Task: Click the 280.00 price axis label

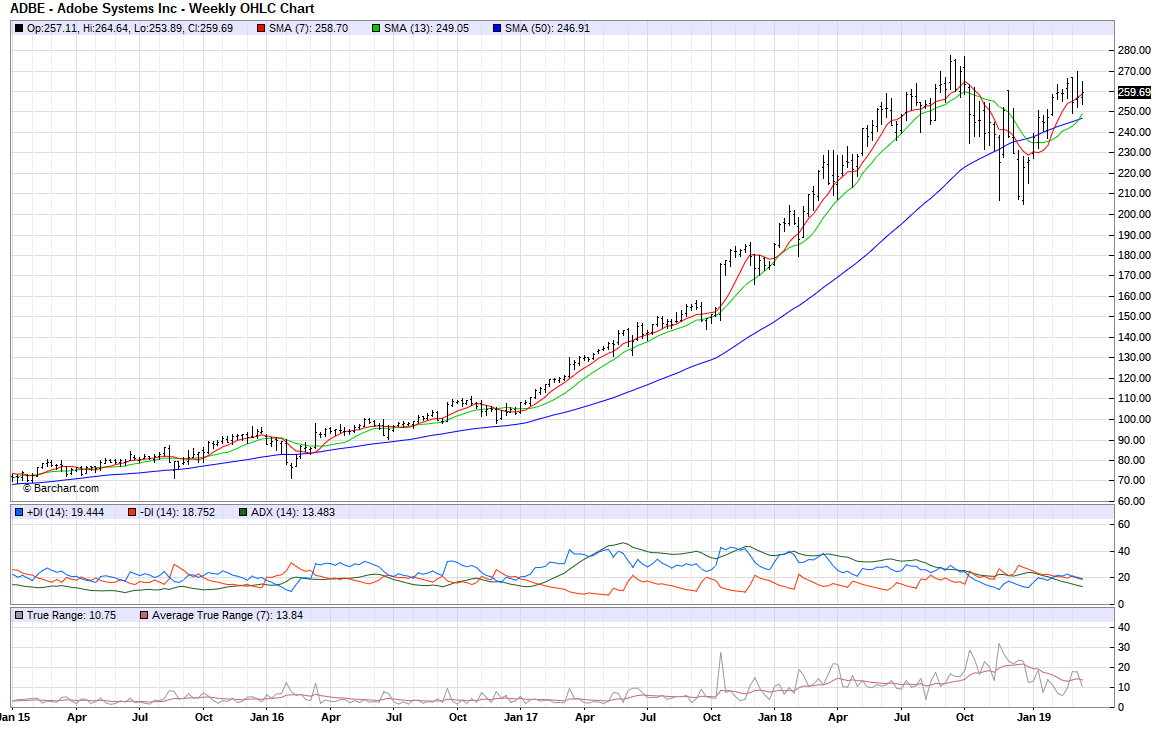Action: tap(1134, 50)
